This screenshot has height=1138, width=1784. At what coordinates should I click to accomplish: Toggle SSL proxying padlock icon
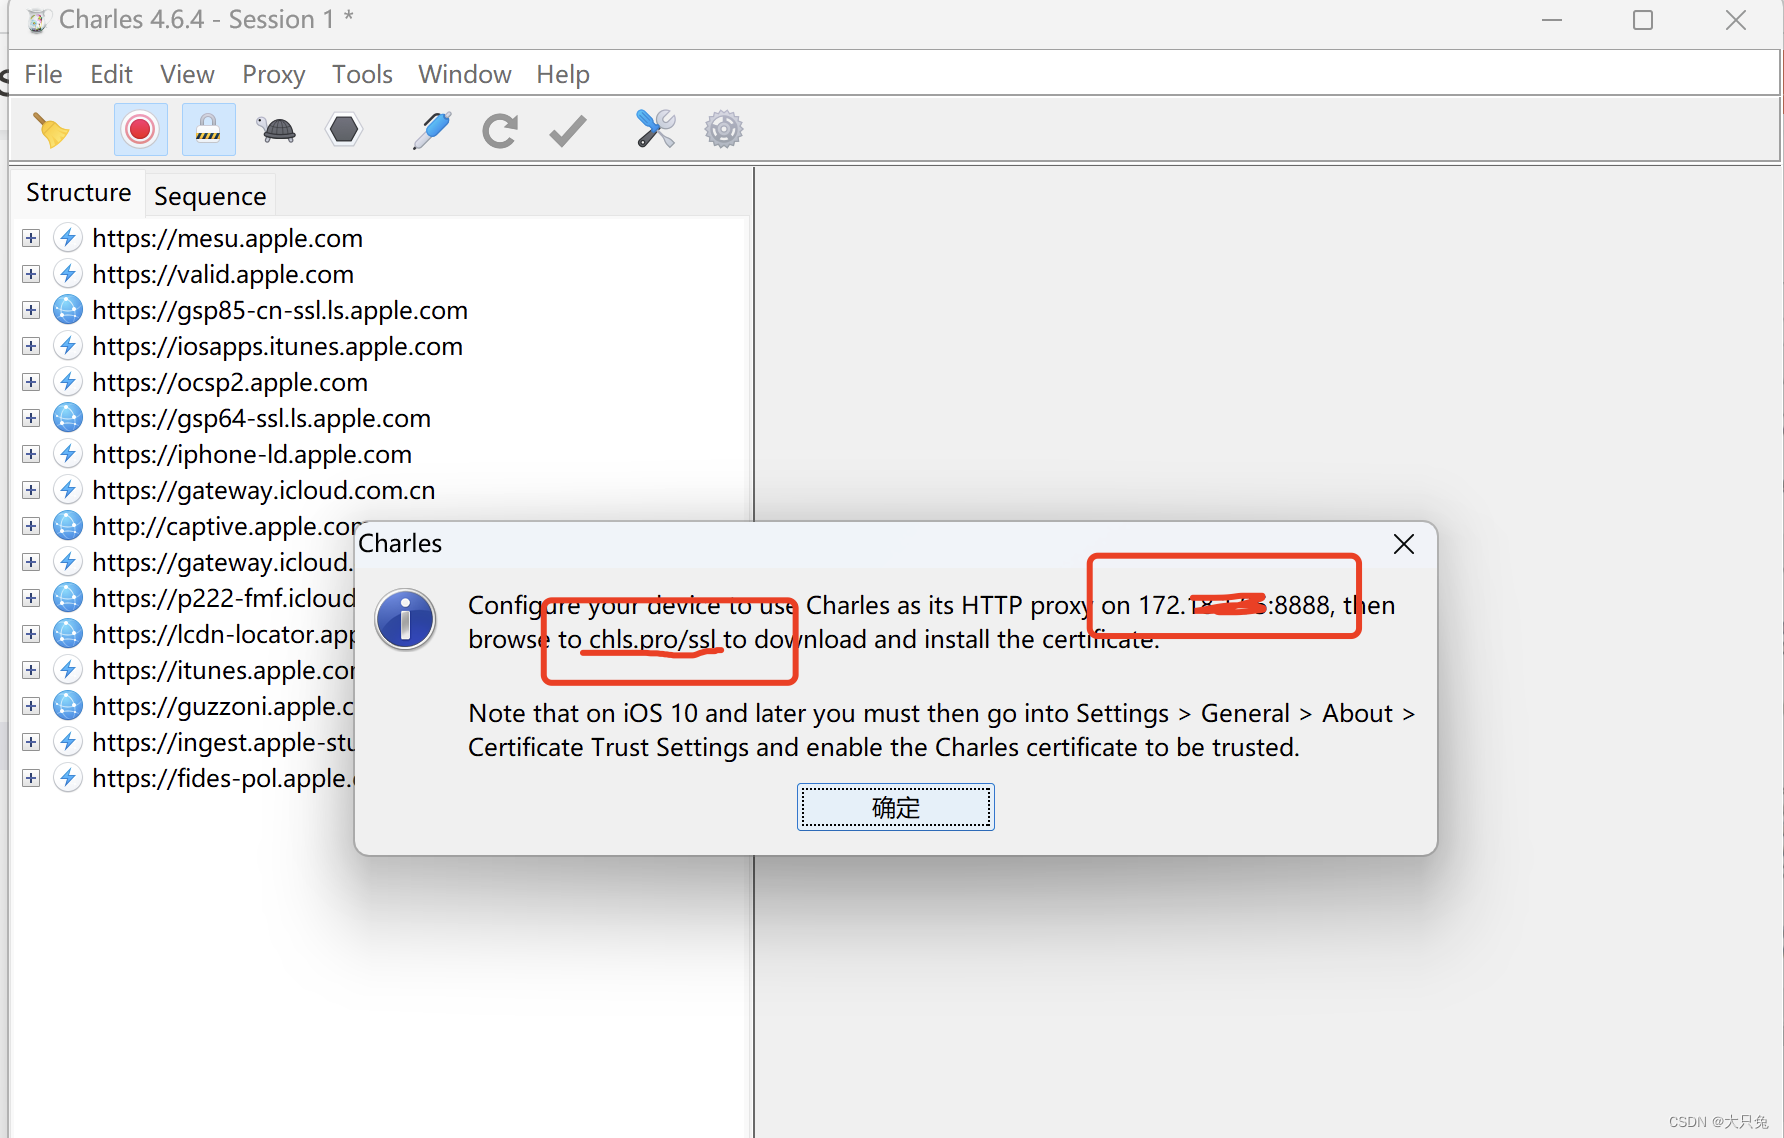click(x=208, y=130)
